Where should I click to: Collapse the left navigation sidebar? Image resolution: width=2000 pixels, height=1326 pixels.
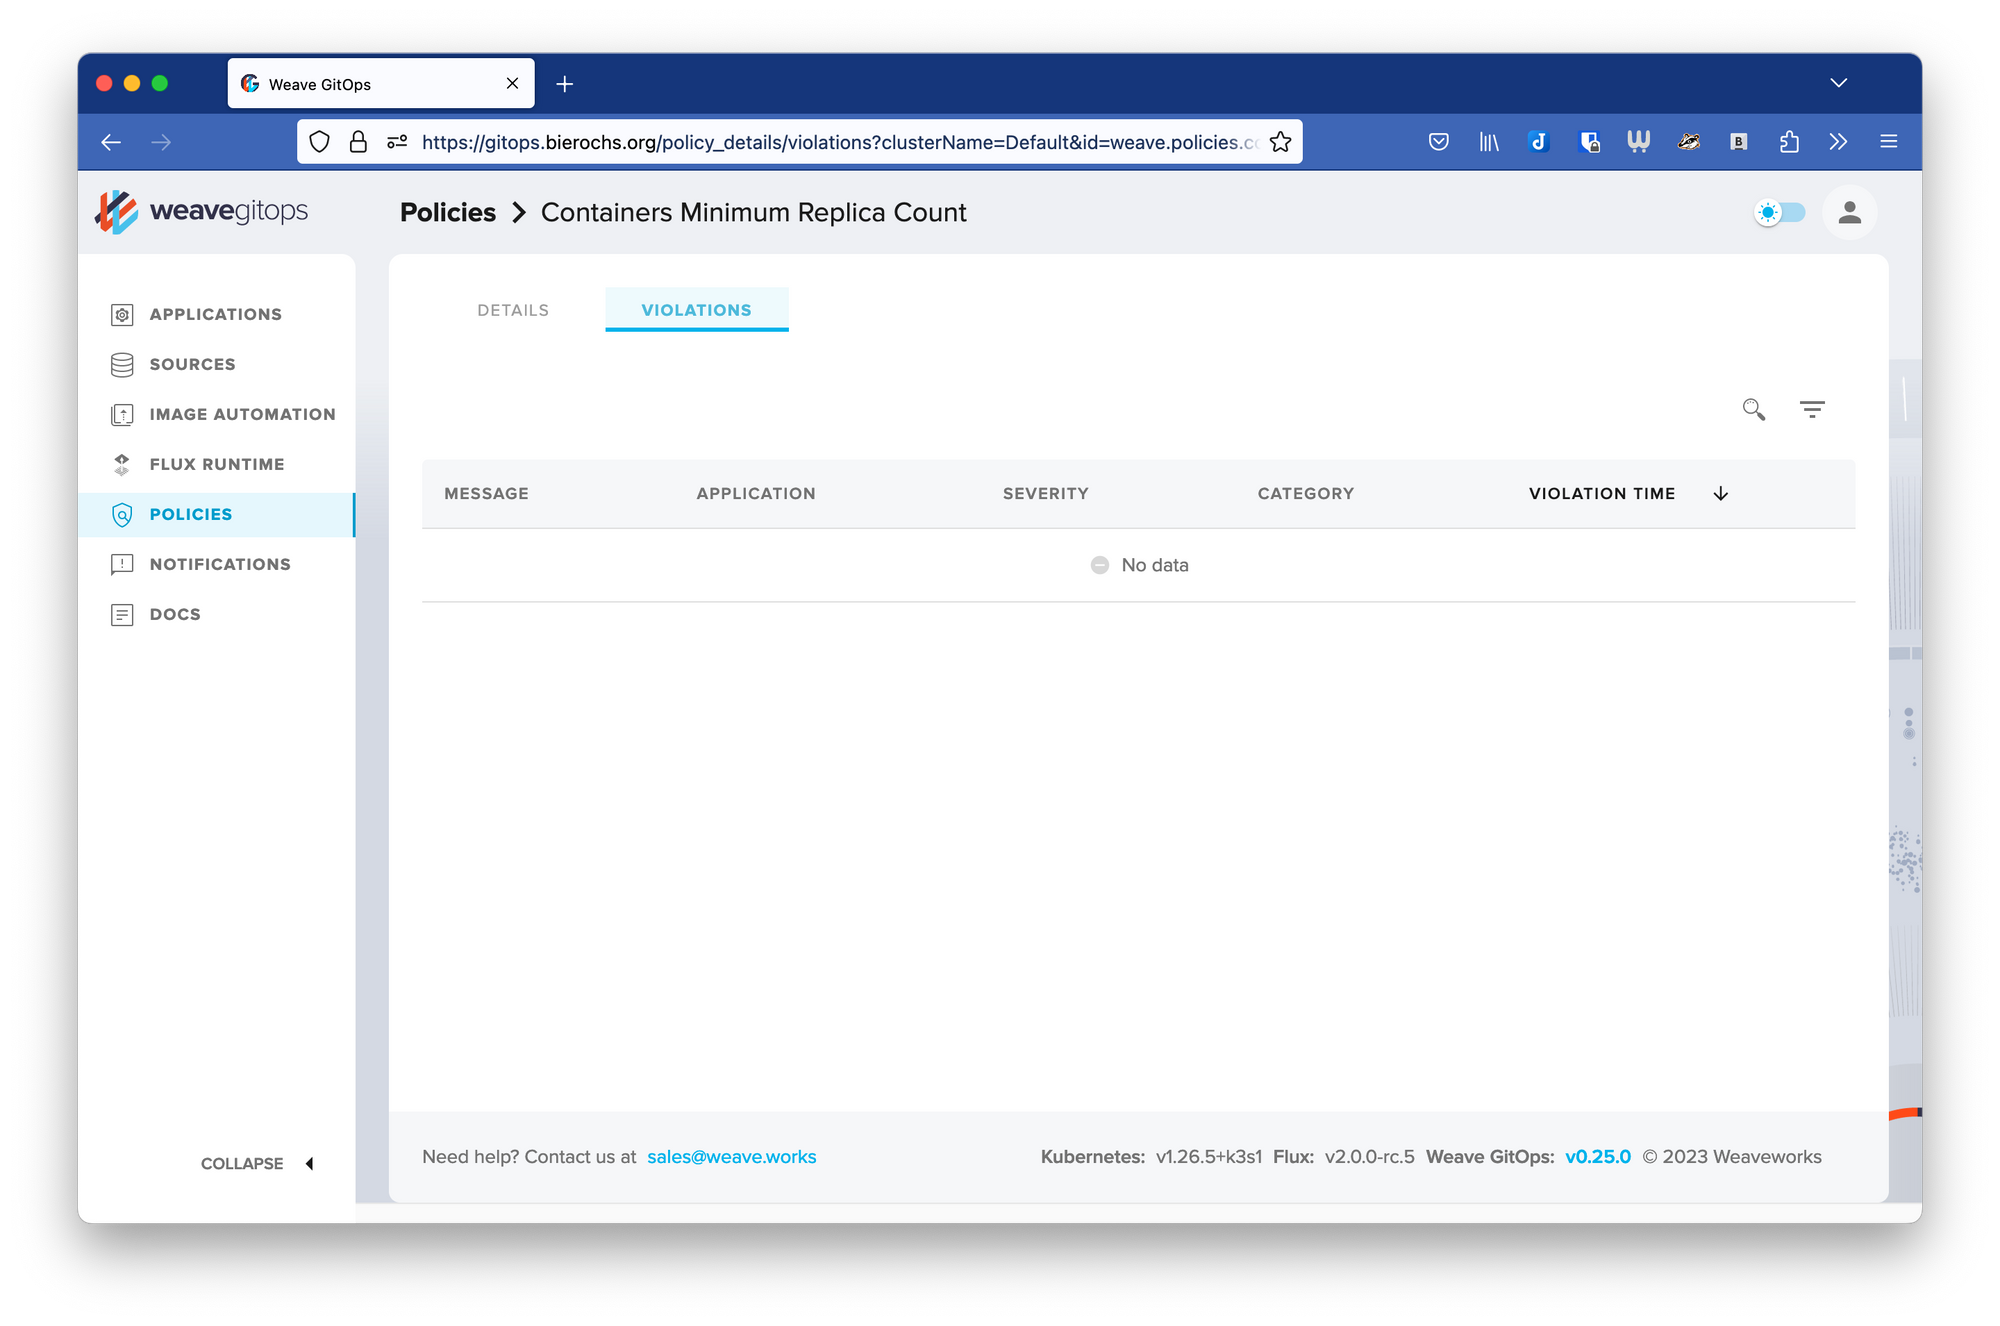point(258,1164)
